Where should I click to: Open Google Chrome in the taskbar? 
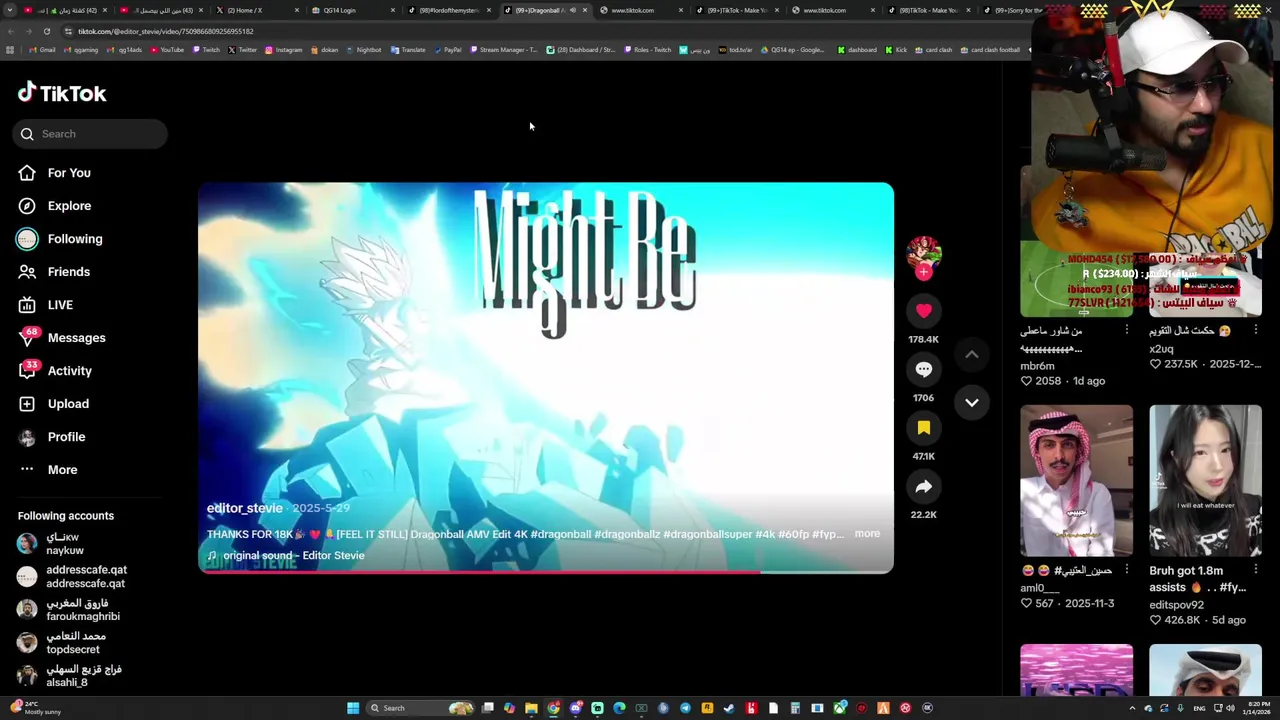coord(553,708)
